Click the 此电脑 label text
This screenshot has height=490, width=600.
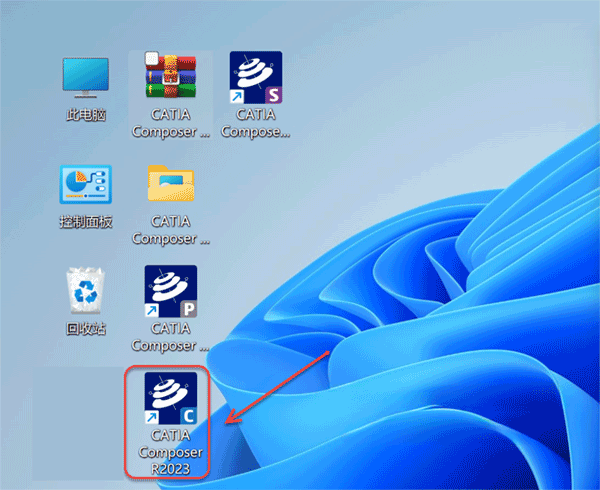pyautogui.click(x=86, y=115)
